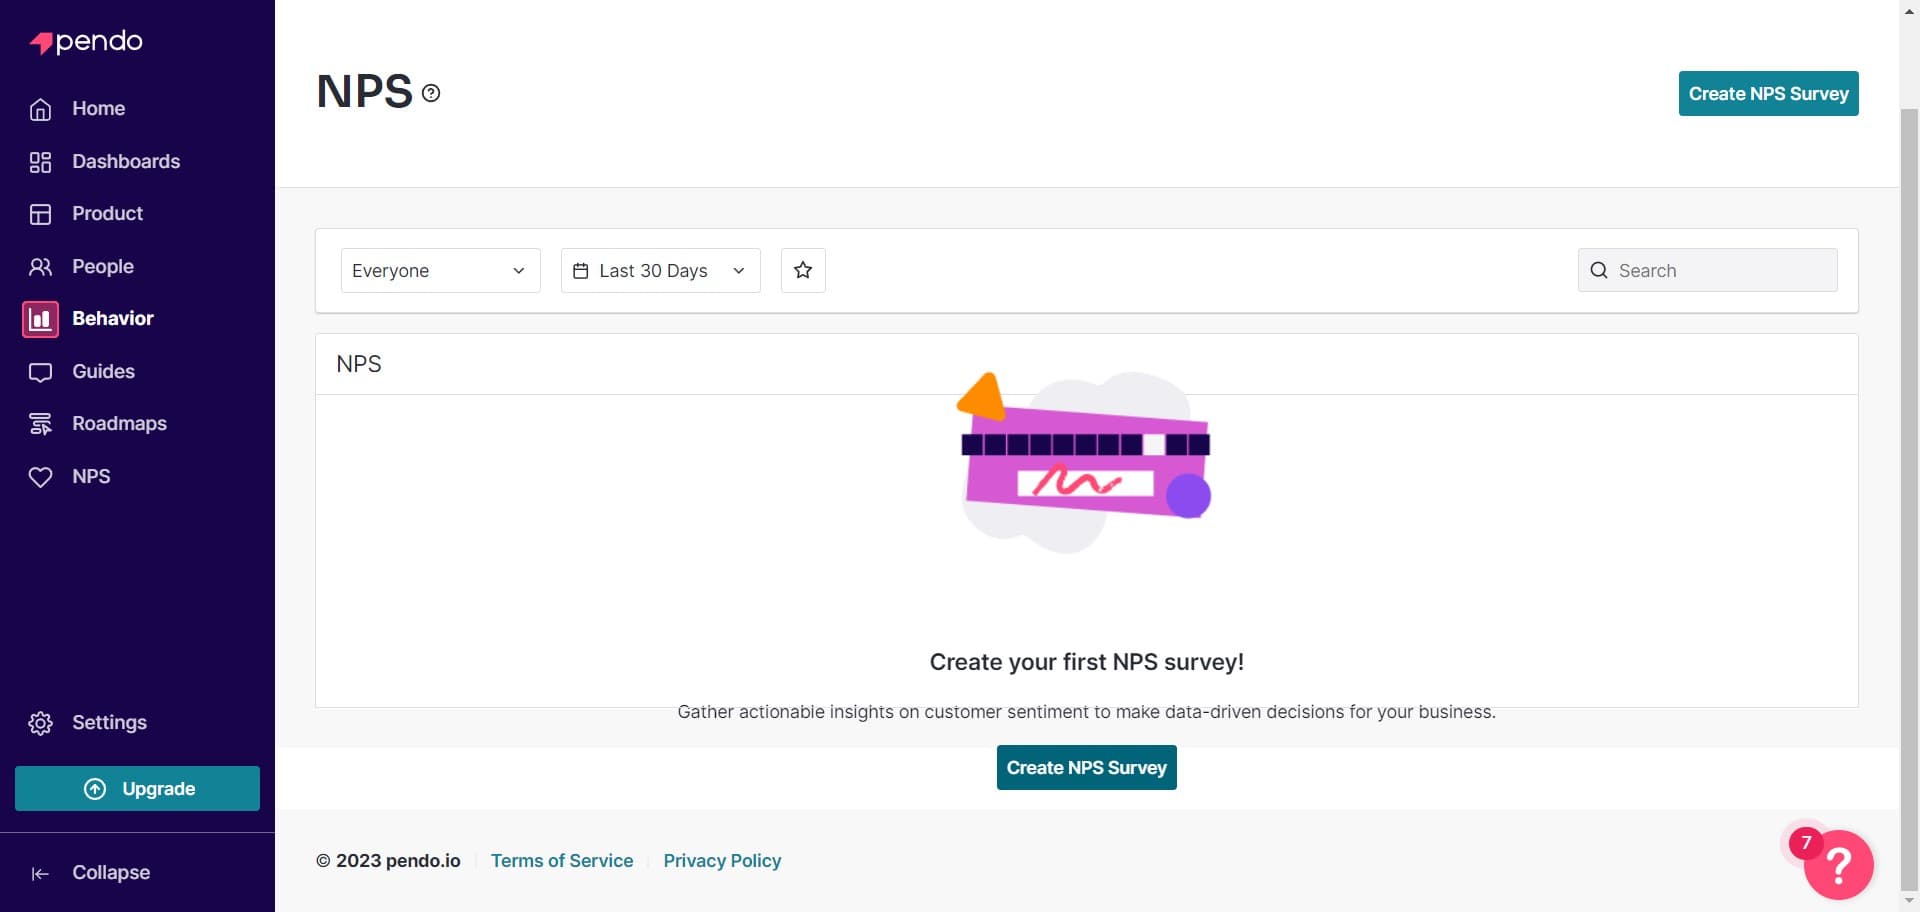
Task: Open the calendar picker icon
Action: (x=581, y=270)
